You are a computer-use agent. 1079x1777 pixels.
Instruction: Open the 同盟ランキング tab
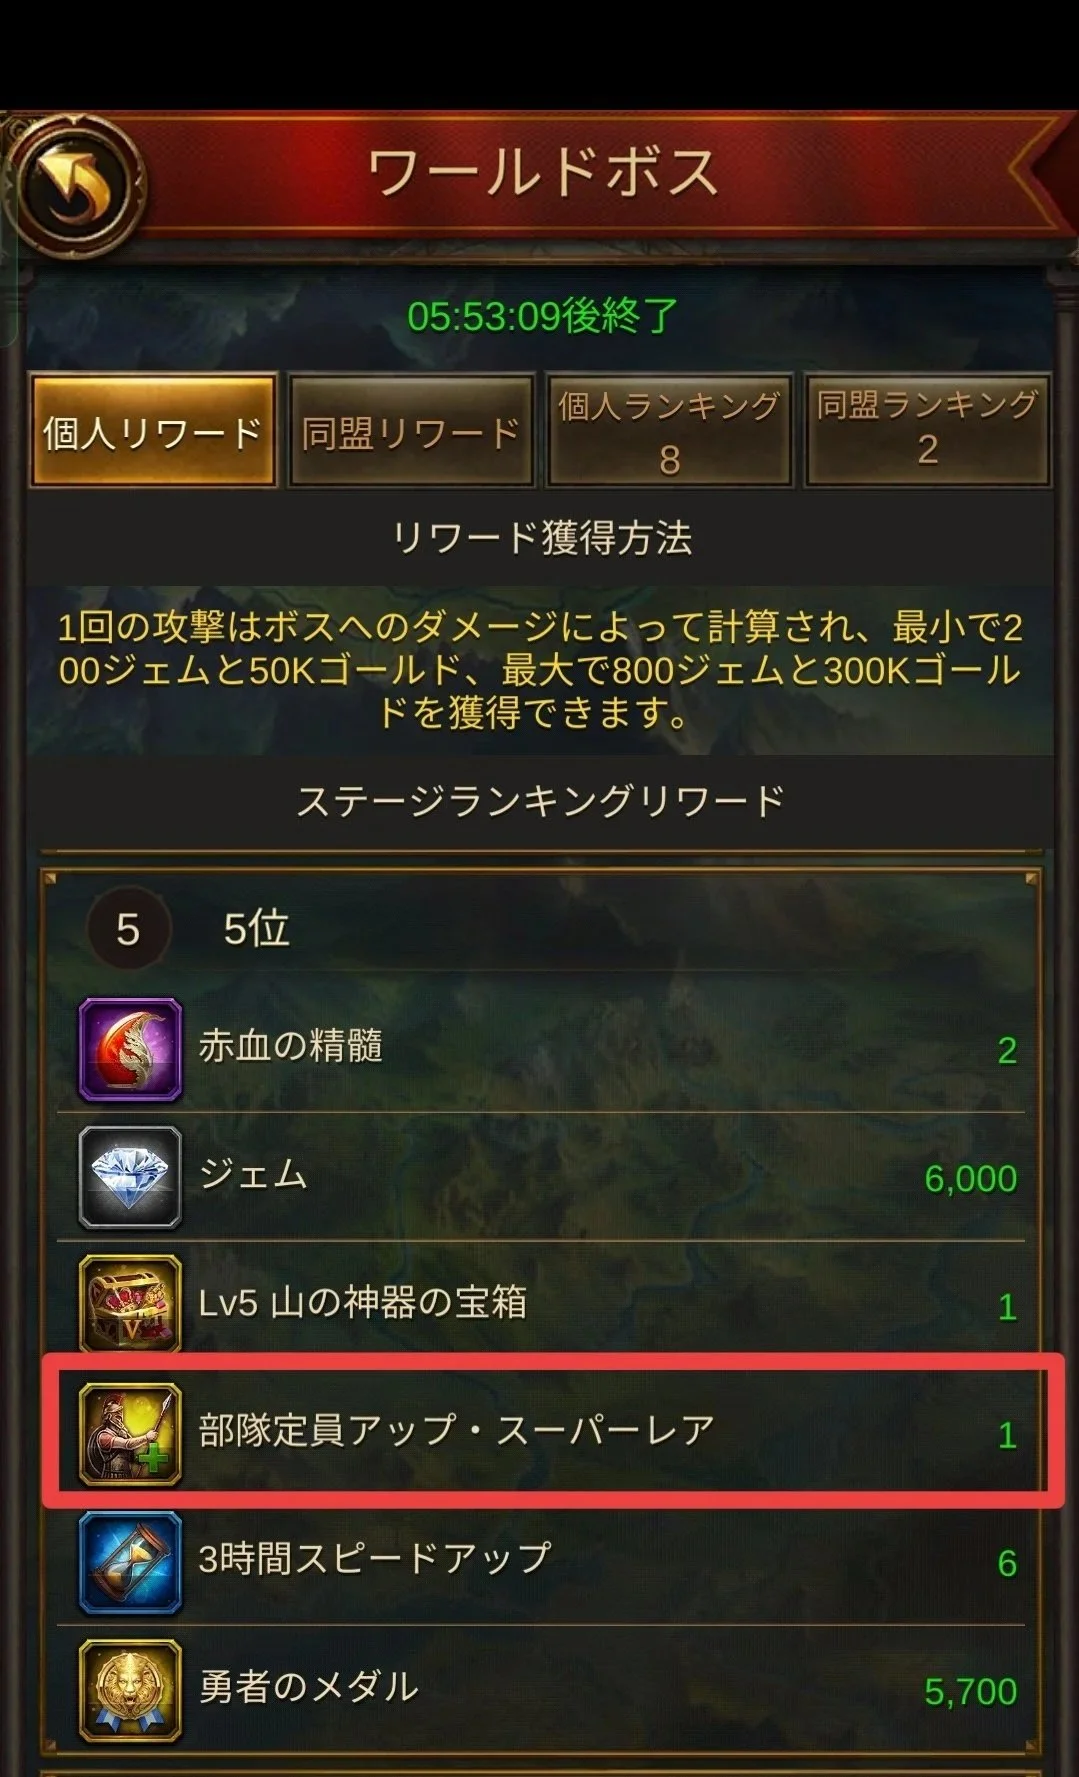coord(927,431)
